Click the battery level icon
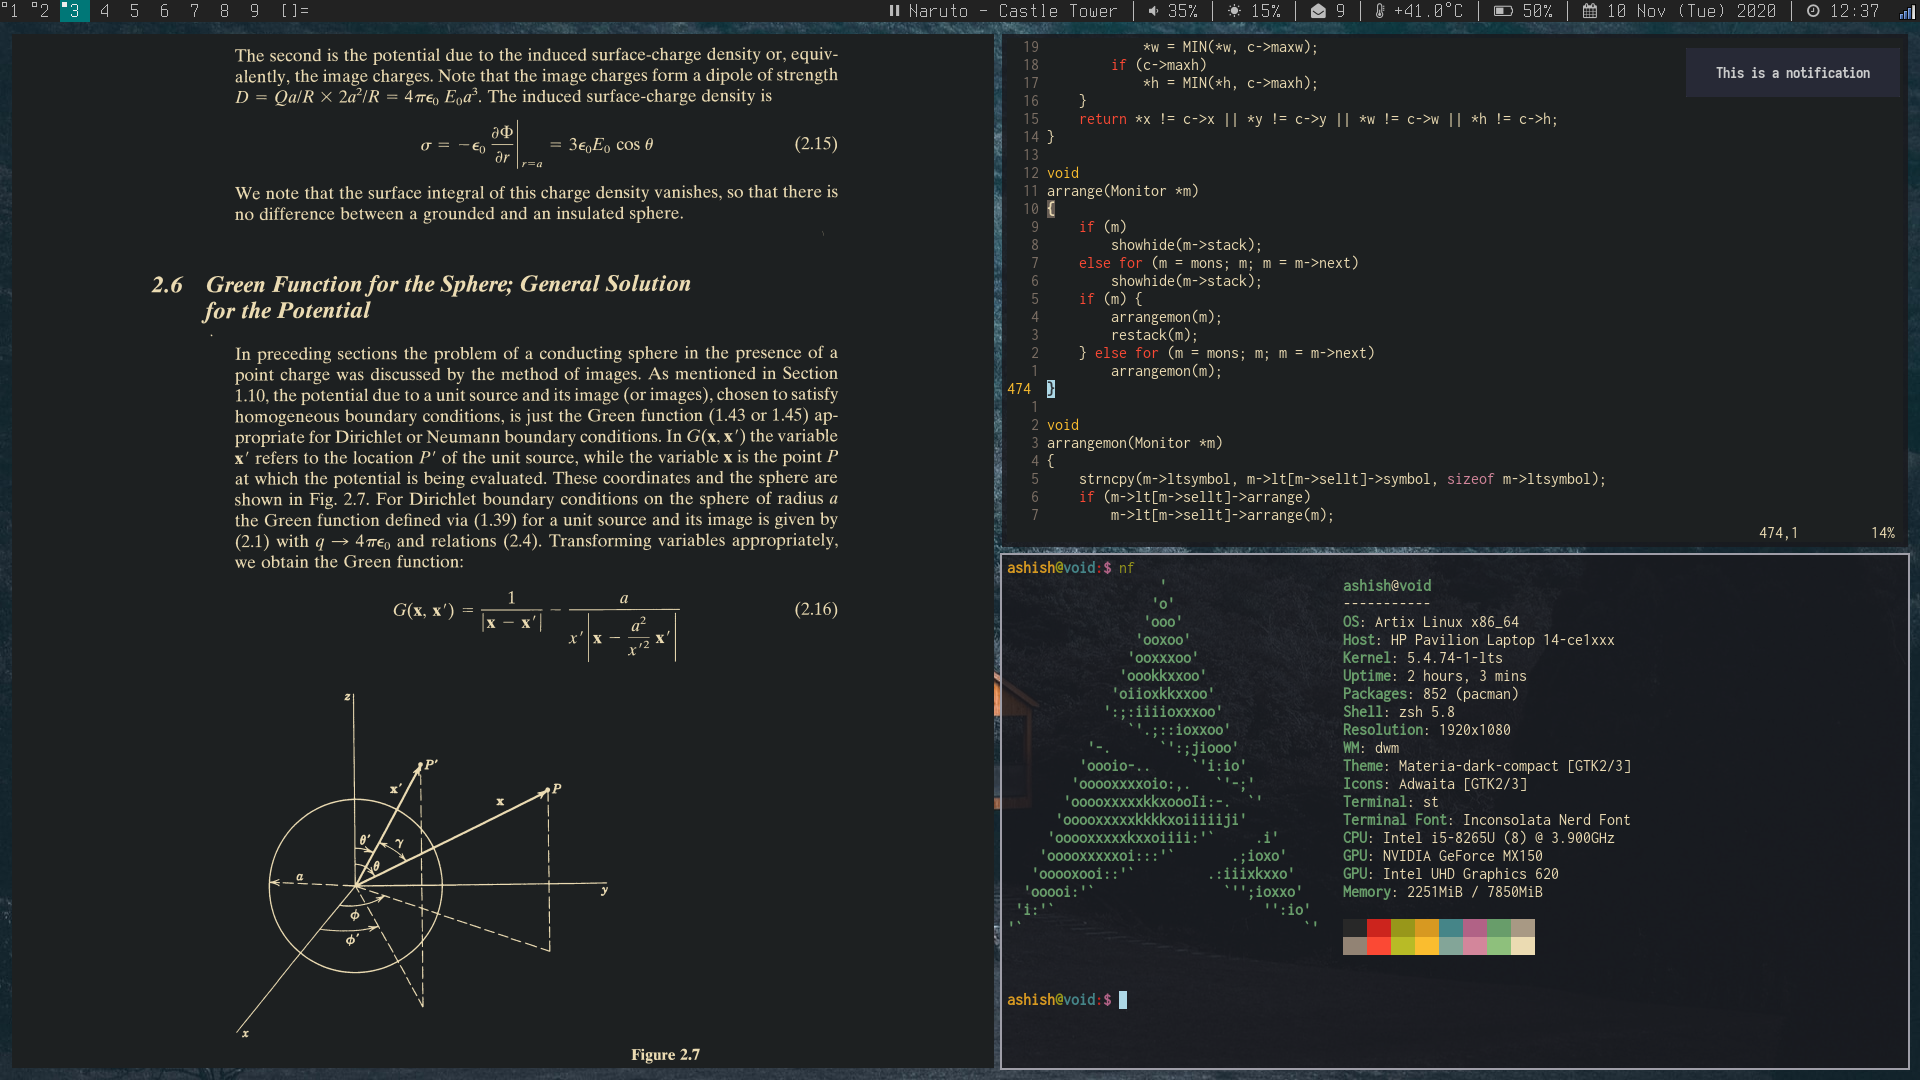The width and height of the screenshot is (1920, 1080). pos(1503,11)
